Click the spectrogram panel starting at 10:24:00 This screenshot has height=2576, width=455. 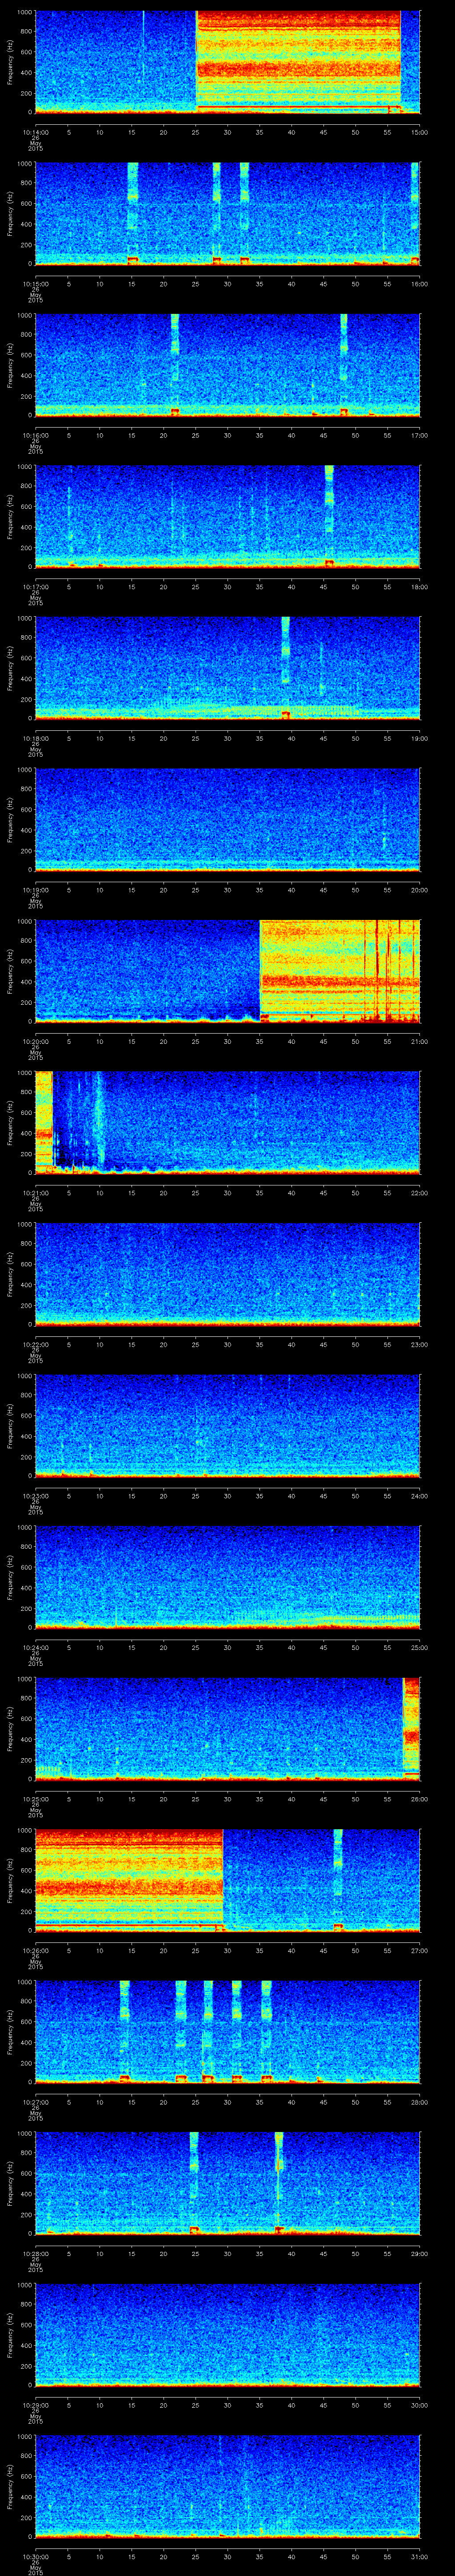[x=228, y=1577]
